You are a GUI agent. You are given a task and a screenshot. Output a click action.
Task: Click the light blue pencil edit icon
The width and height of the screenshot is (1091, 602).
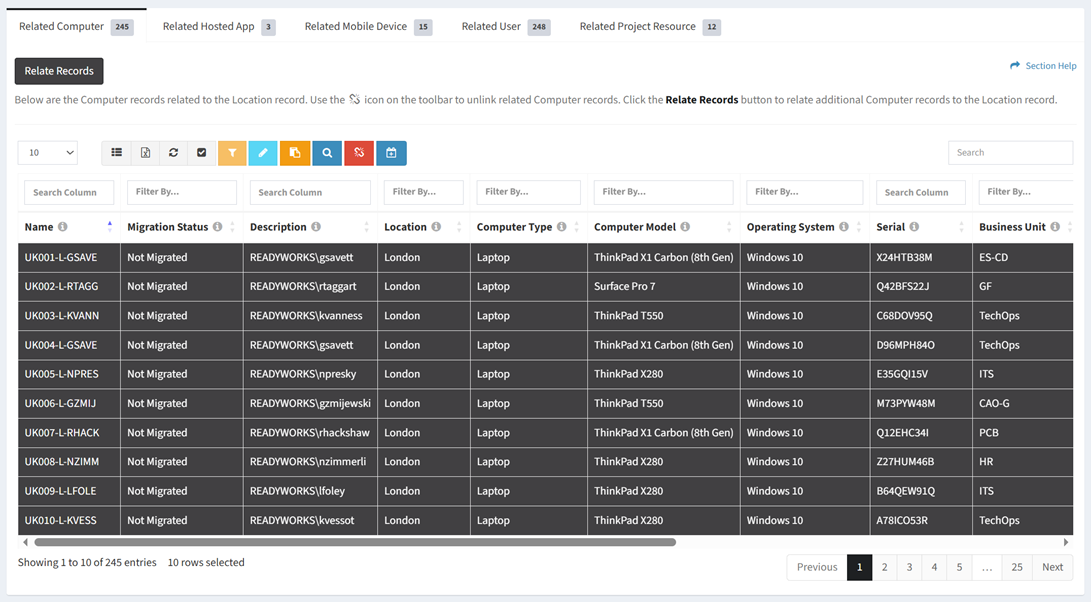click(263, 153)
